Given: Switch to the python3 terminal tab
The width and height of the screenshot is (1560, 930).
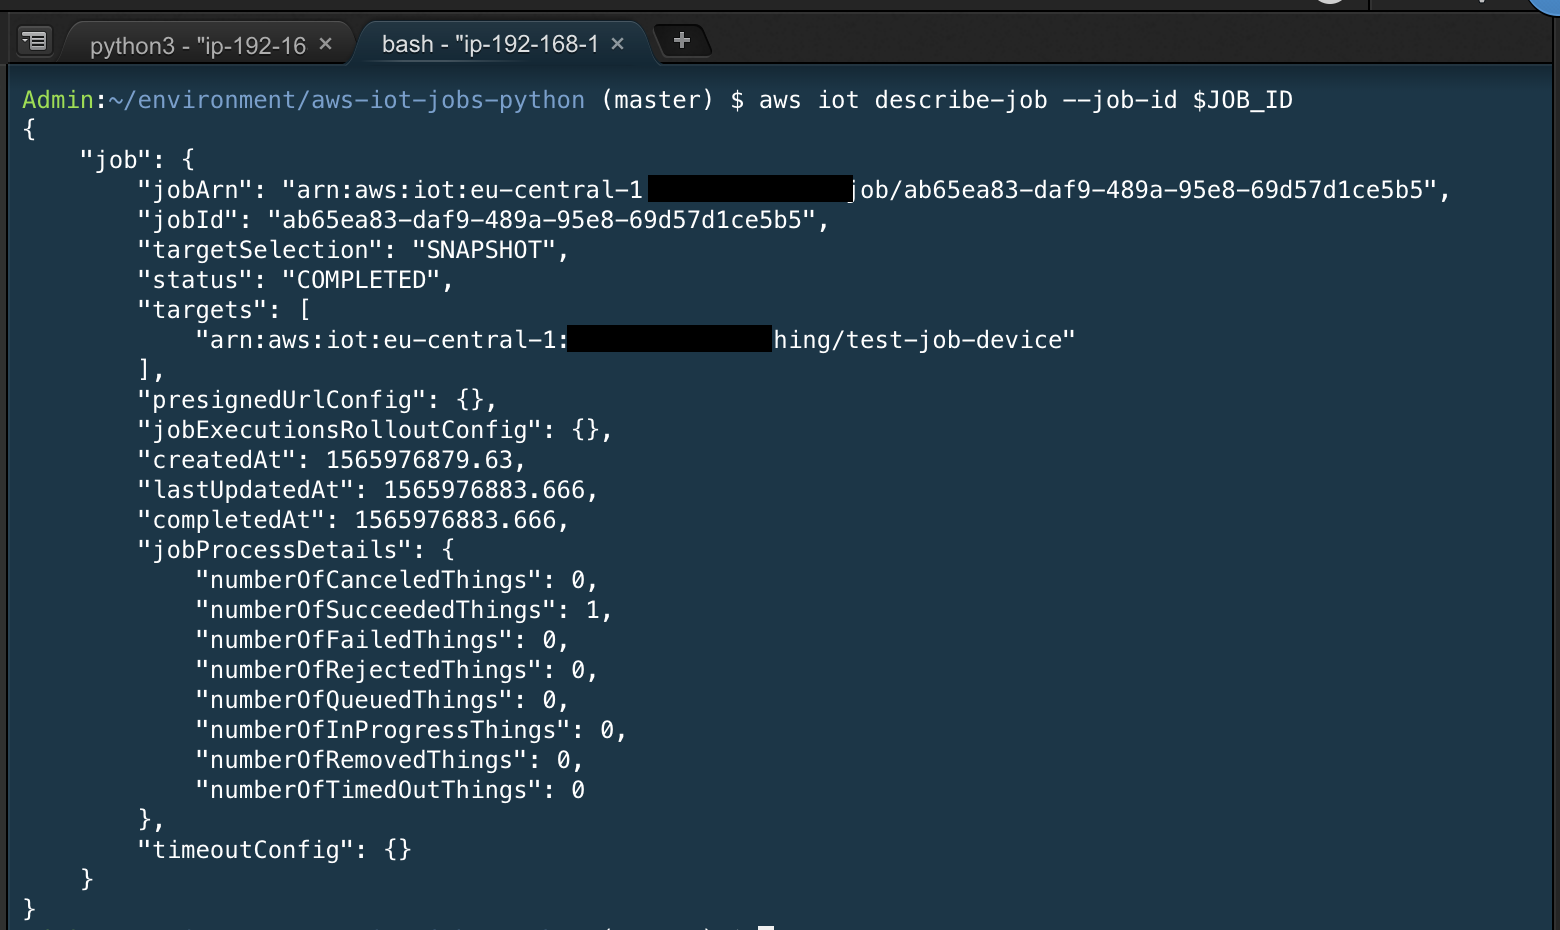Looking at the screenshot, I should pos(197,45).
